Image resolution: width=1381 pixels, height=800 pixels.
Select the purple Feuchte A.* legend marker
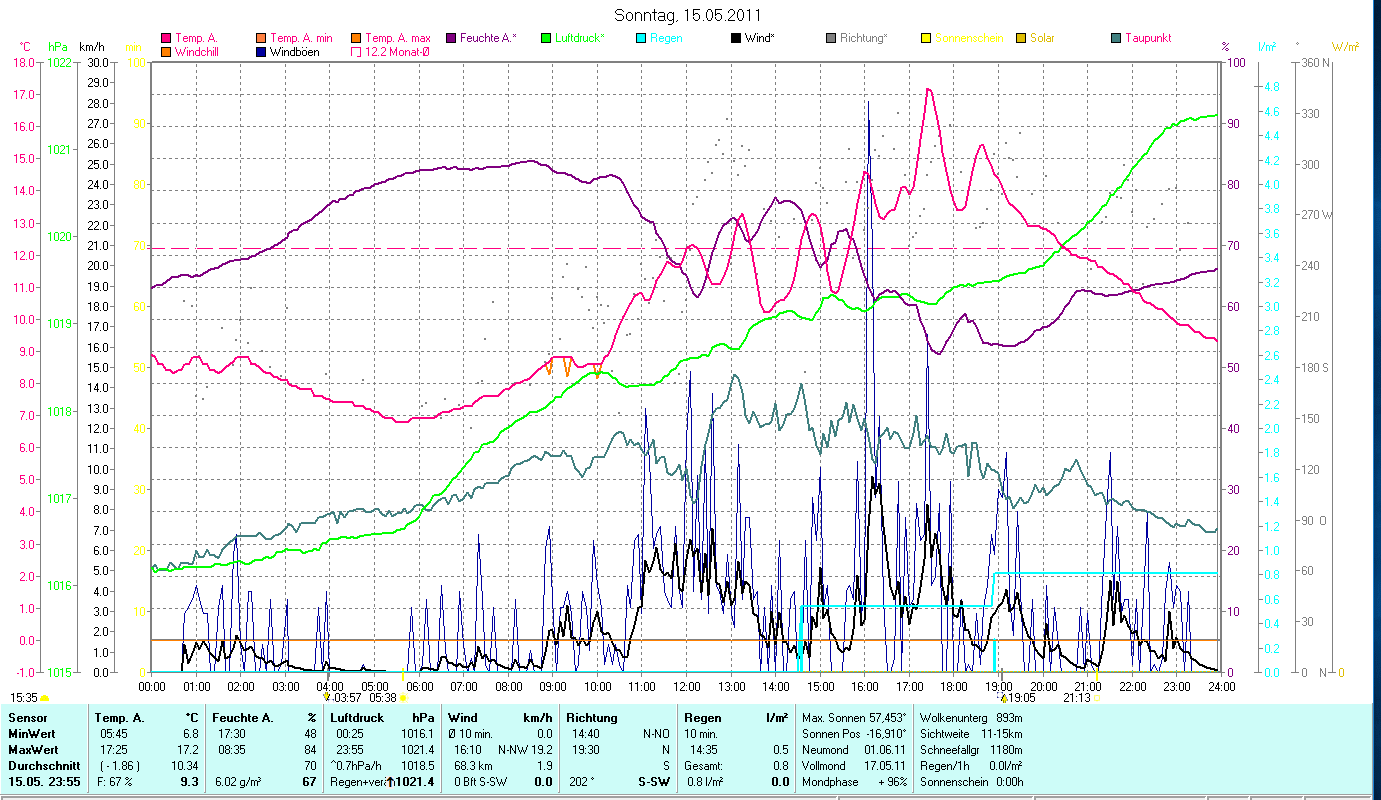[x=451, y=38]
